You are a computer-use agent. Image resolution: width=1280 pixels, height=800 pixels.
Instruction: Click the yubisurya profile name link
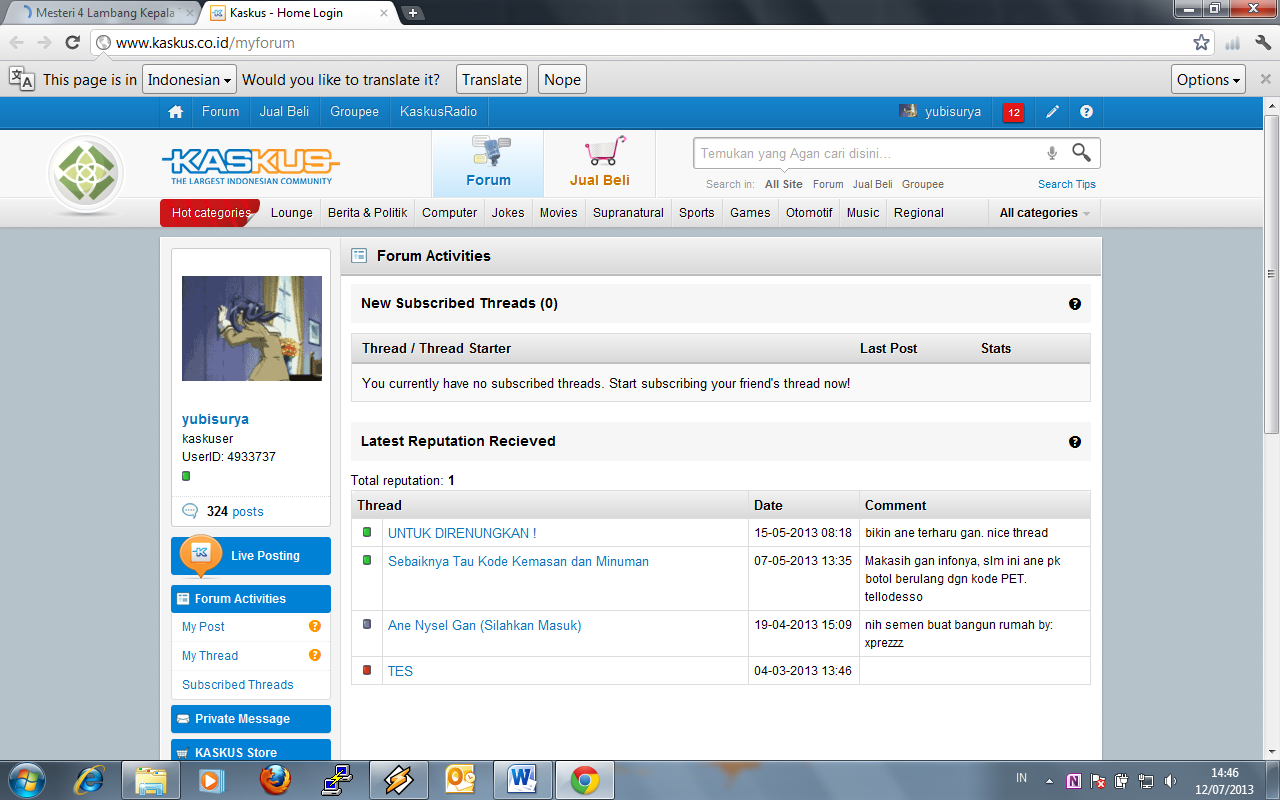[x=215, y=419]
